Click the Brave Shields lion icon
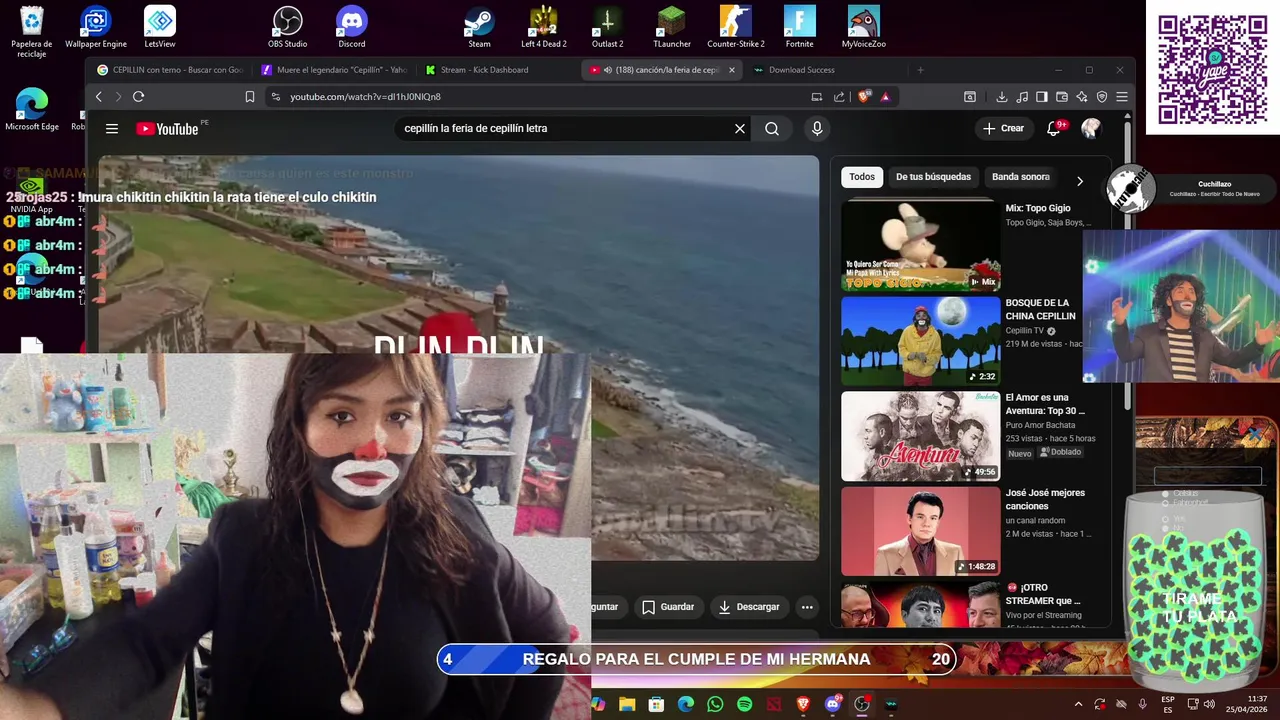1280x720 pixels. tap(864, 97)
